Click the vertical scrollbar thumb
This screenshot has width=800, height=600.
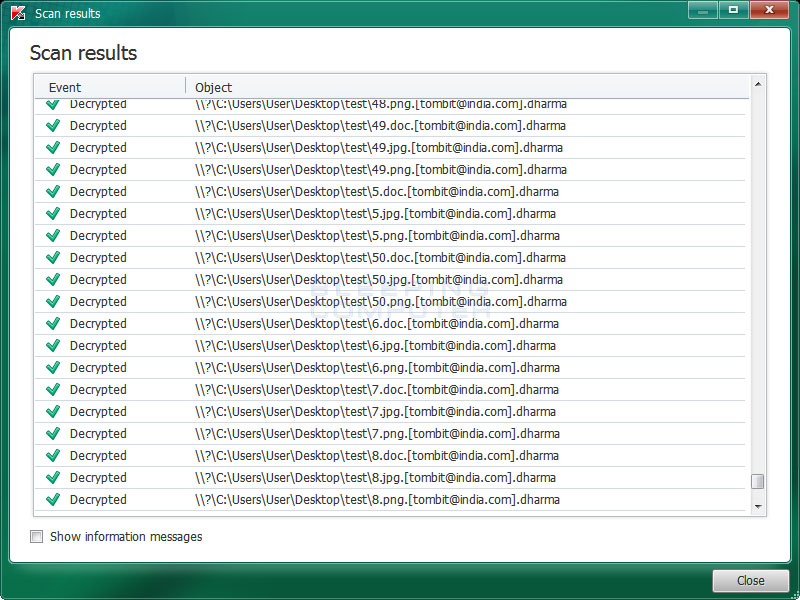click(758, 482)
